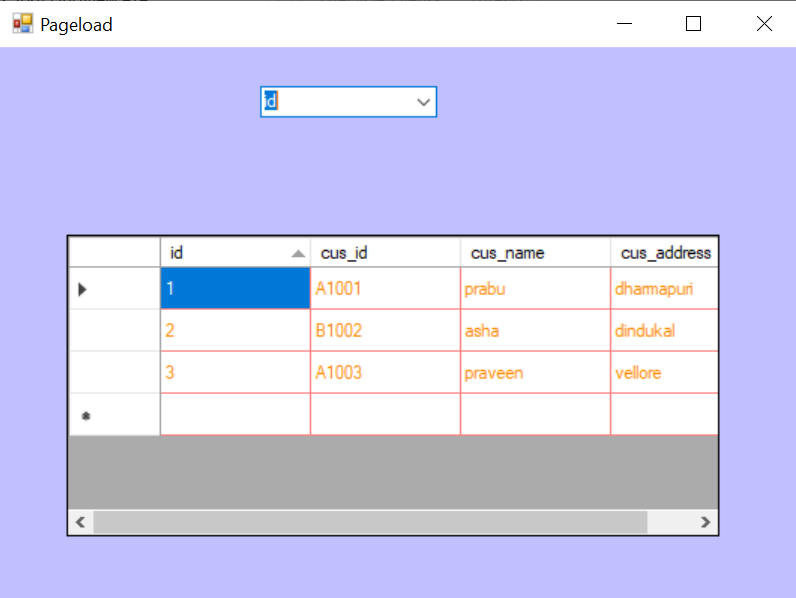
Task: Select the first row using its arrow header
Action: point(114,289)
